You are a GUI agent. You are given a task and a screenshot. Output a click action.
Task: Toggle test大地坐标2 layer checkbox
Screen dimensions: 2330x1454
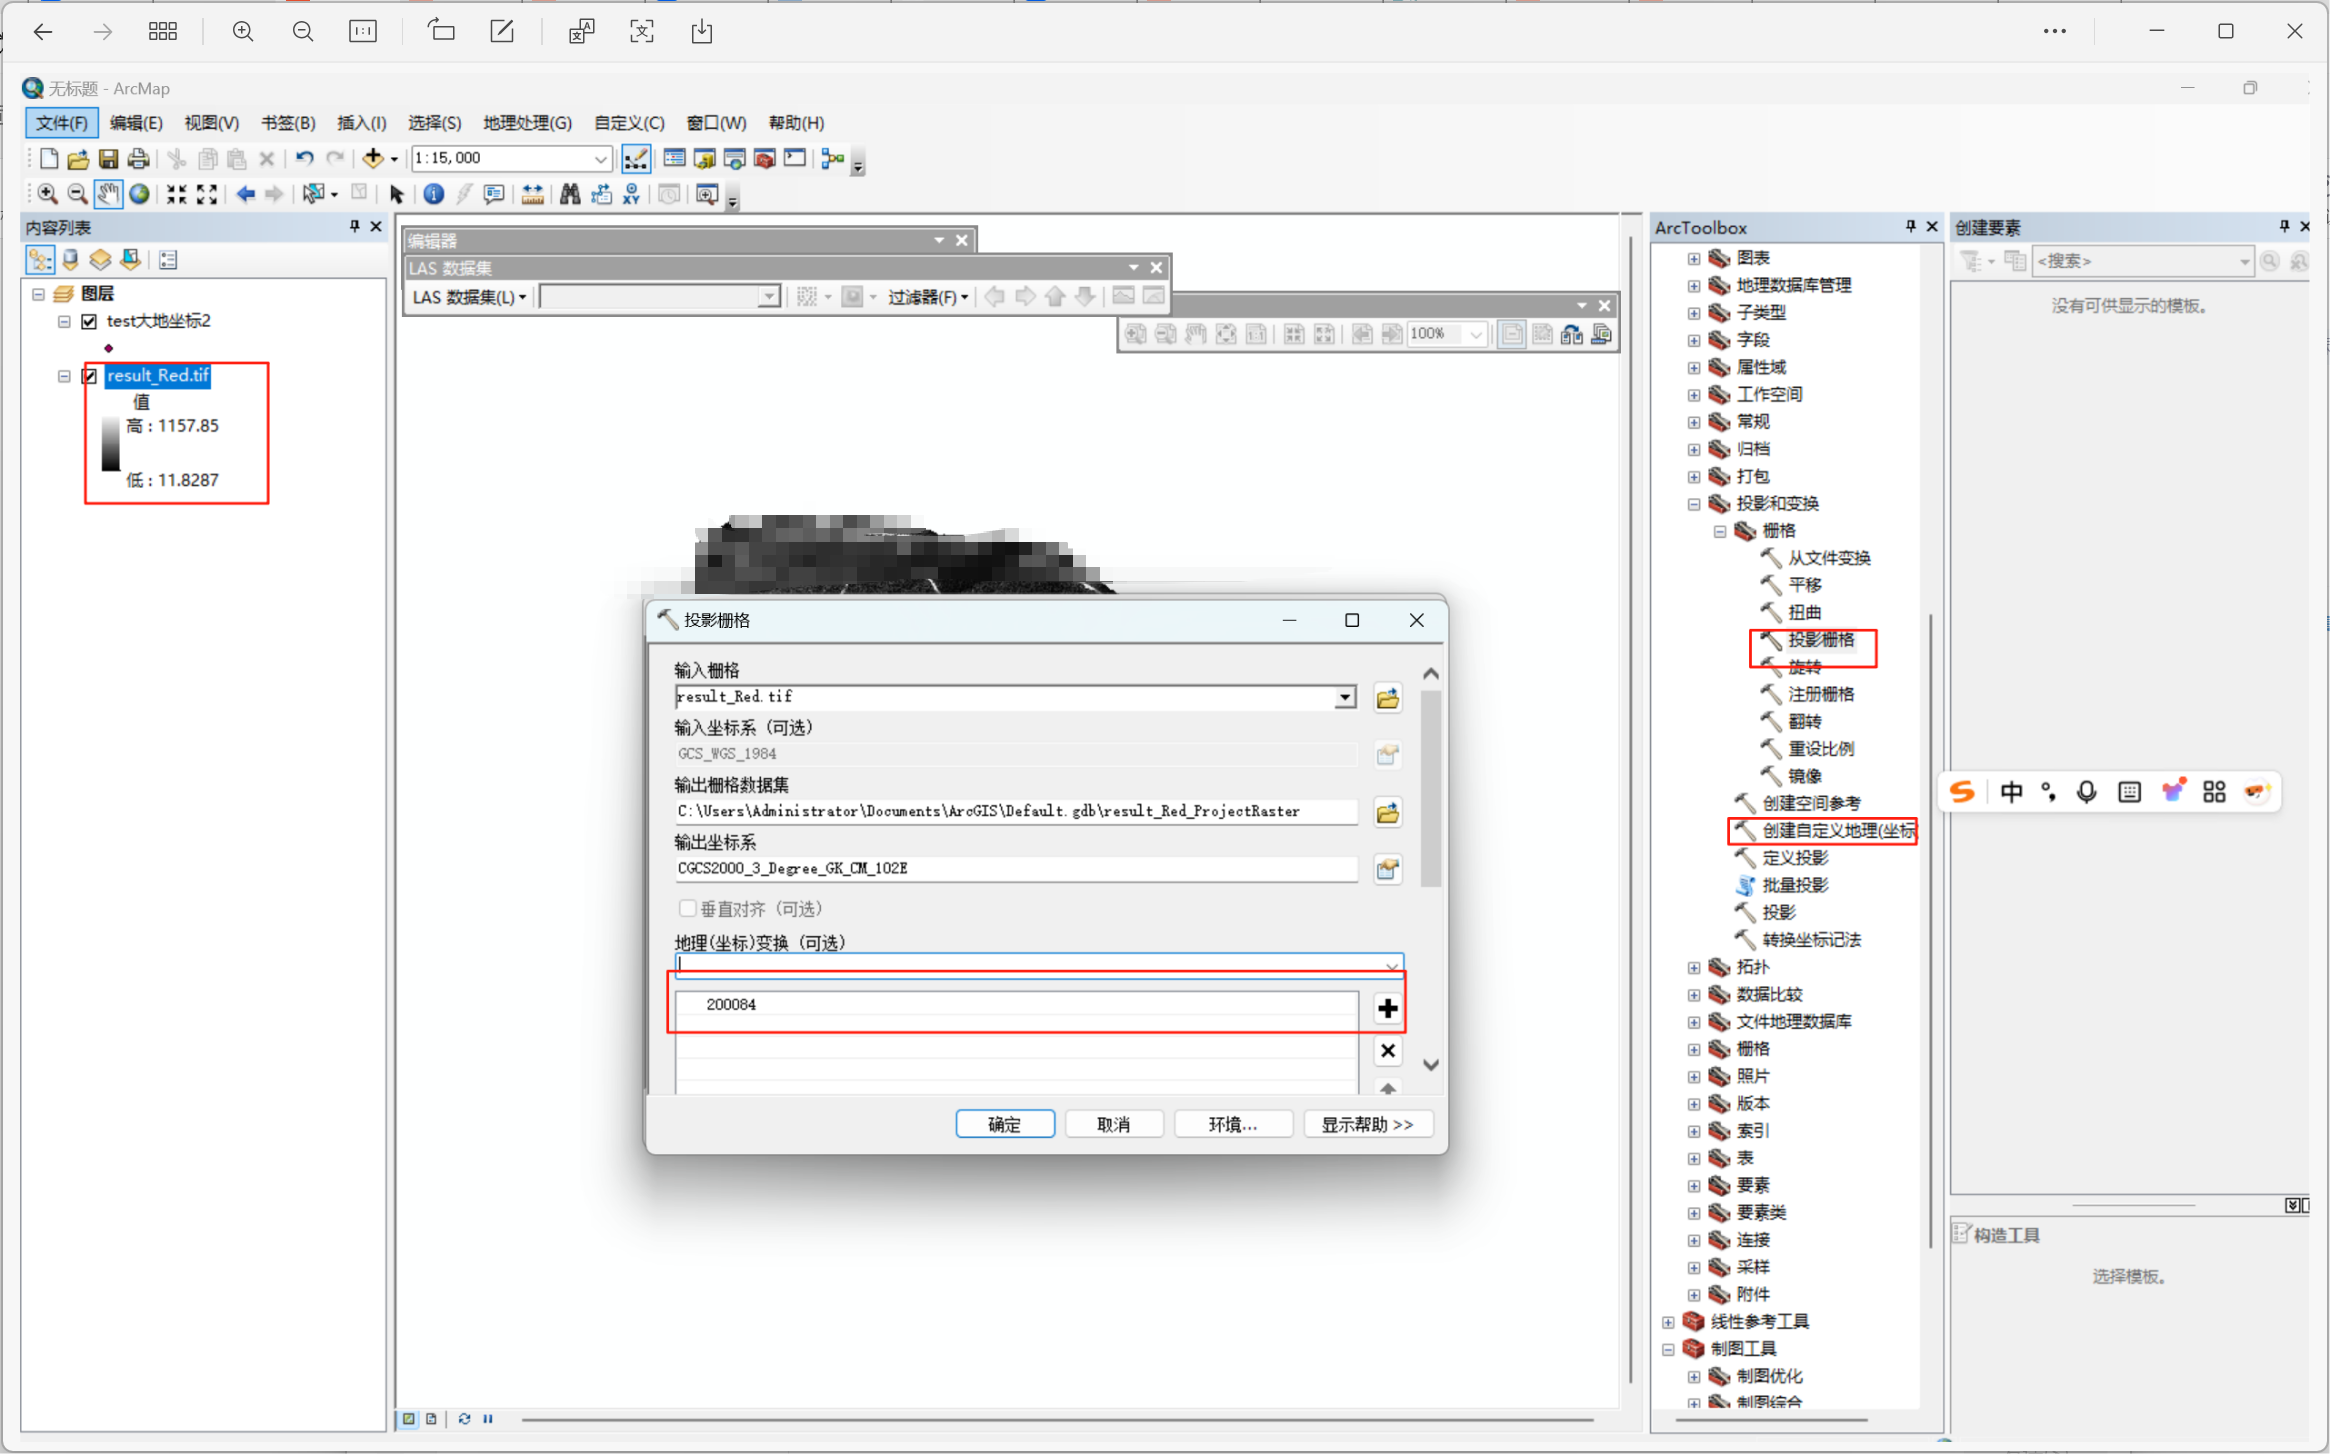point(90,321)
